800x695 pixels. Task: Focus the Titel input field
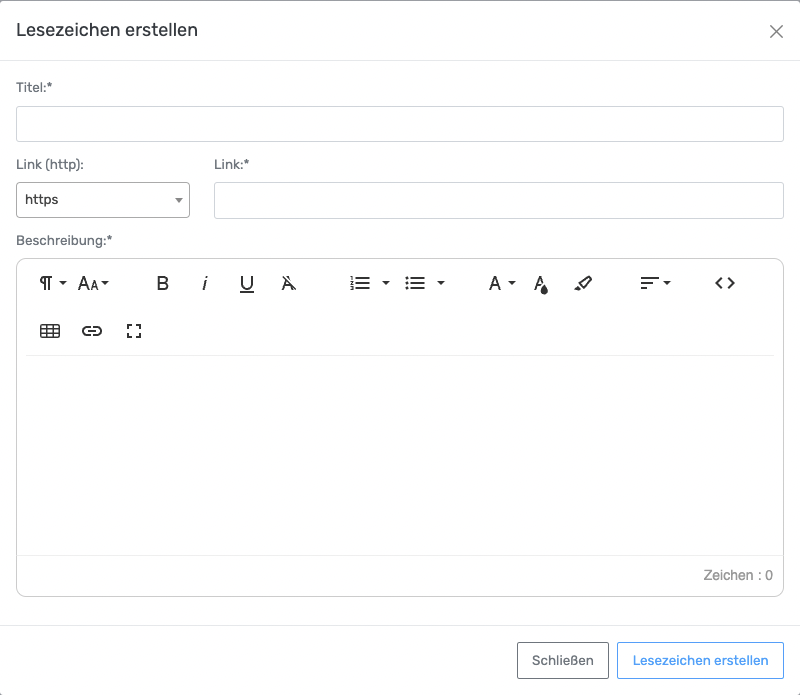400,124
